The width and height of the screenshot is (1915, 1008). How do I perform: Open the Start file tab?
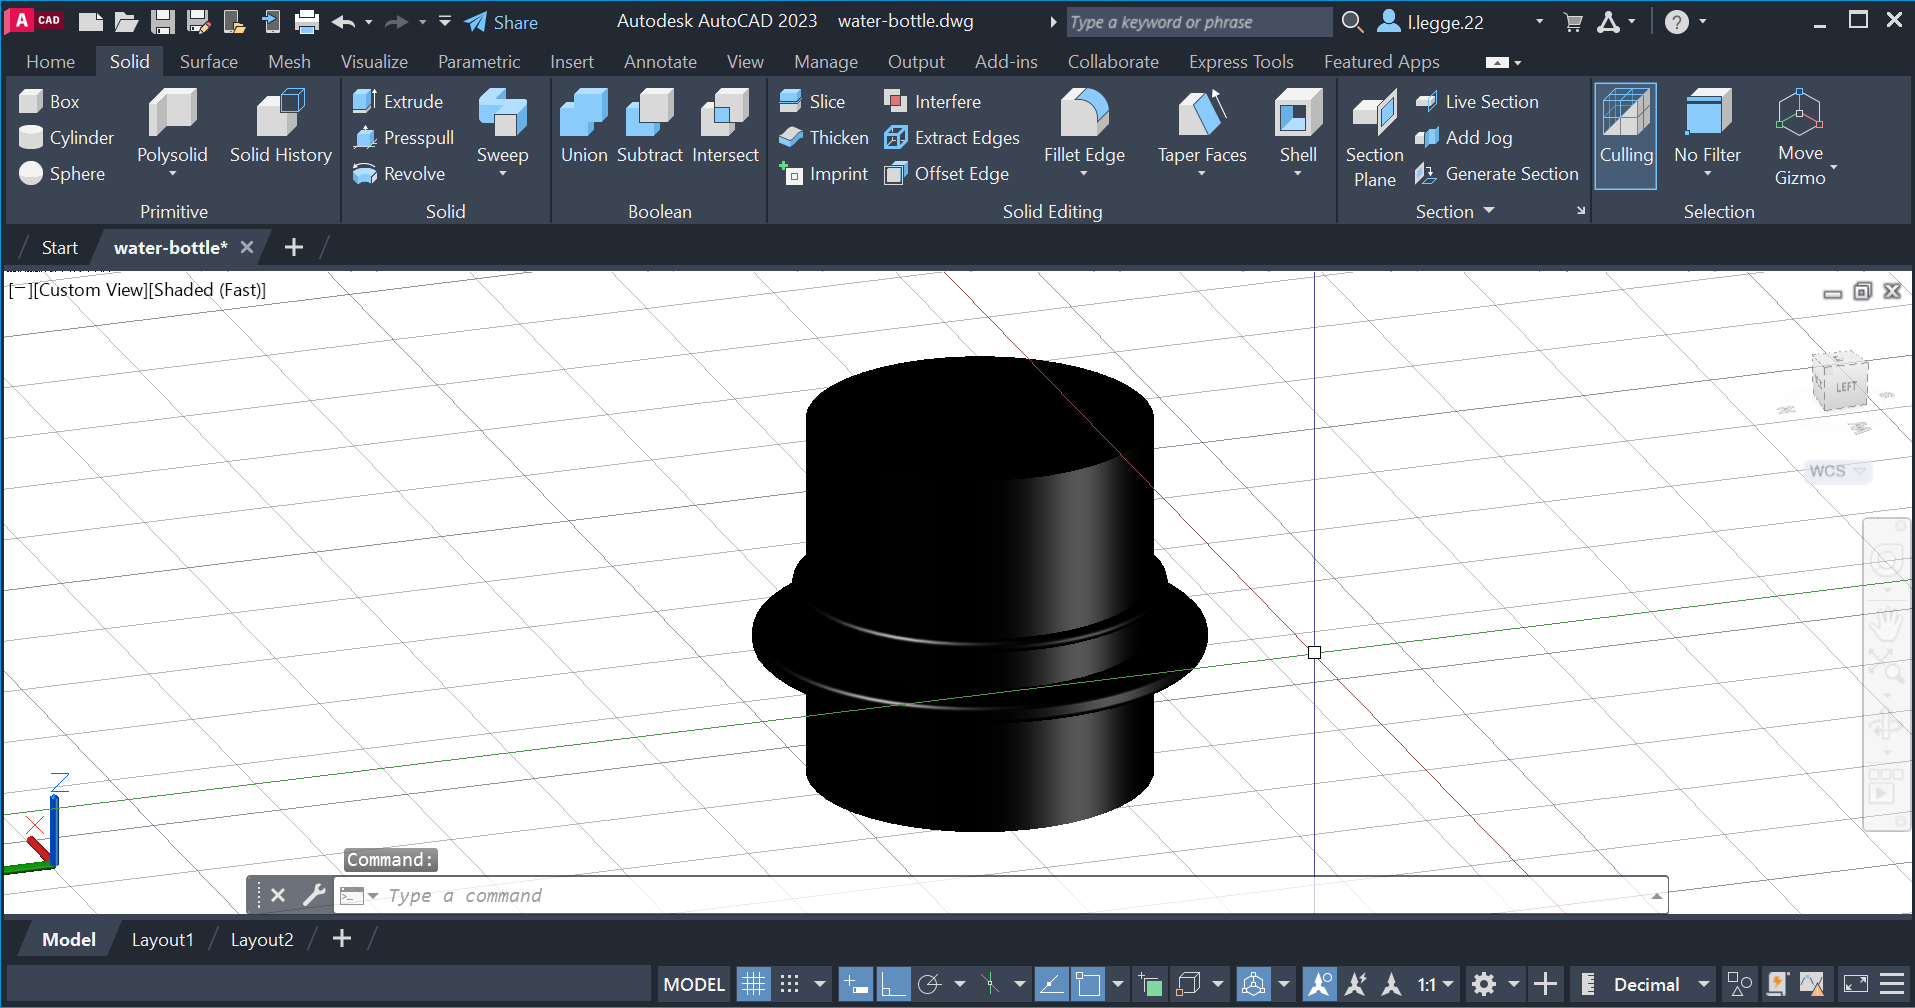click(x=59, y=247)
